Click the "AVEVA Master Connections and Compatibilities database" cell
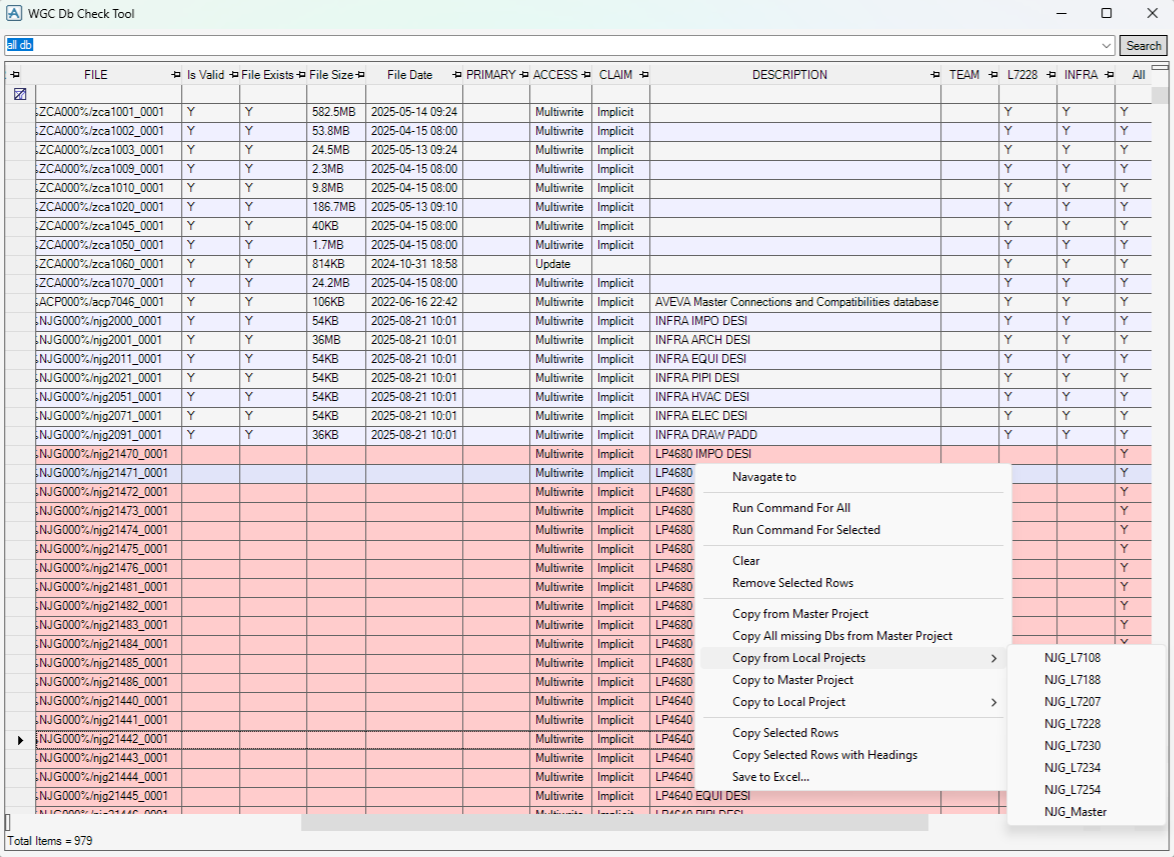Viewport: 1174px width, 857px height. pyautogui.click(x=795, y=302)
